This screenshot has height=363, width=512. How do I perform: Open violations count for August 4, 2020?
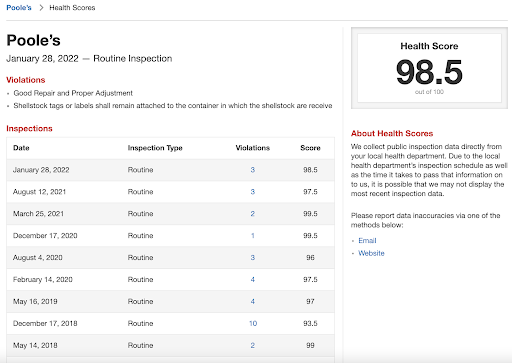pos(253,258)
